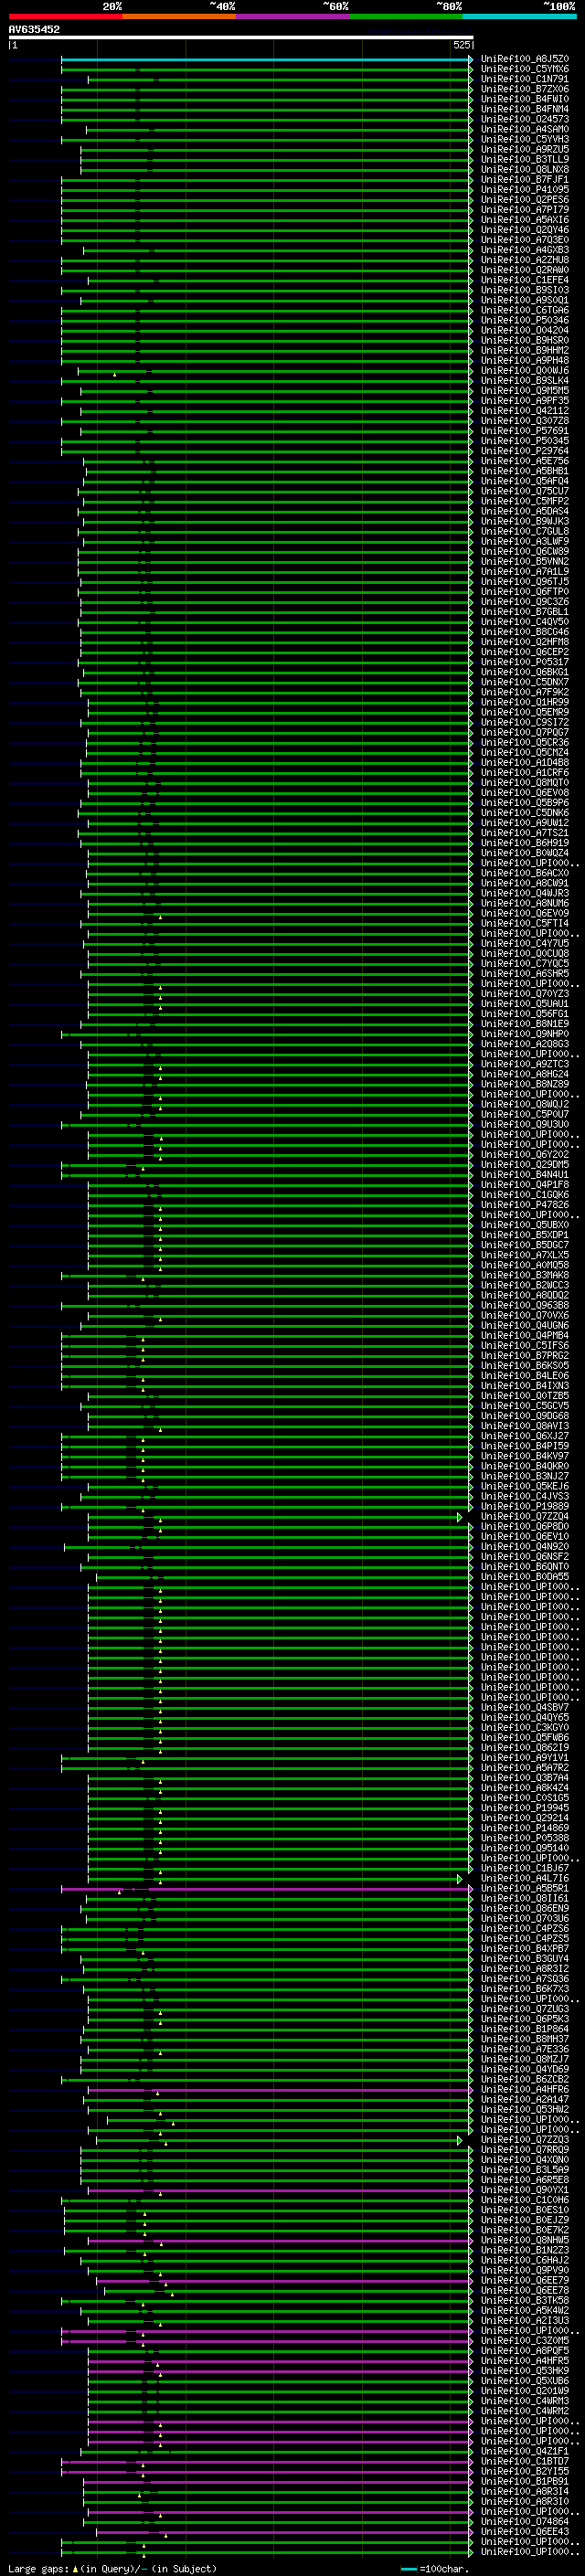Select hit label UniRef100_A8J5Z0
Screen dimensions: 585x2576
pyautogui.click(x=525, y=59)
